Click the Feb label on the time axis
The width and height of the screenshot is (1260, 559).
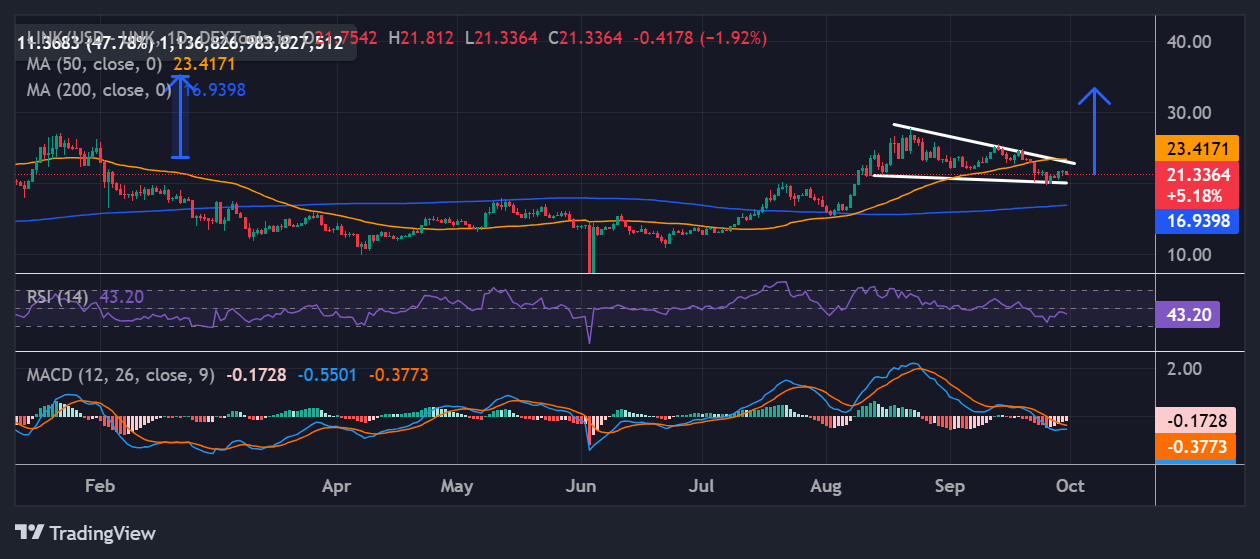click(100, 486)
